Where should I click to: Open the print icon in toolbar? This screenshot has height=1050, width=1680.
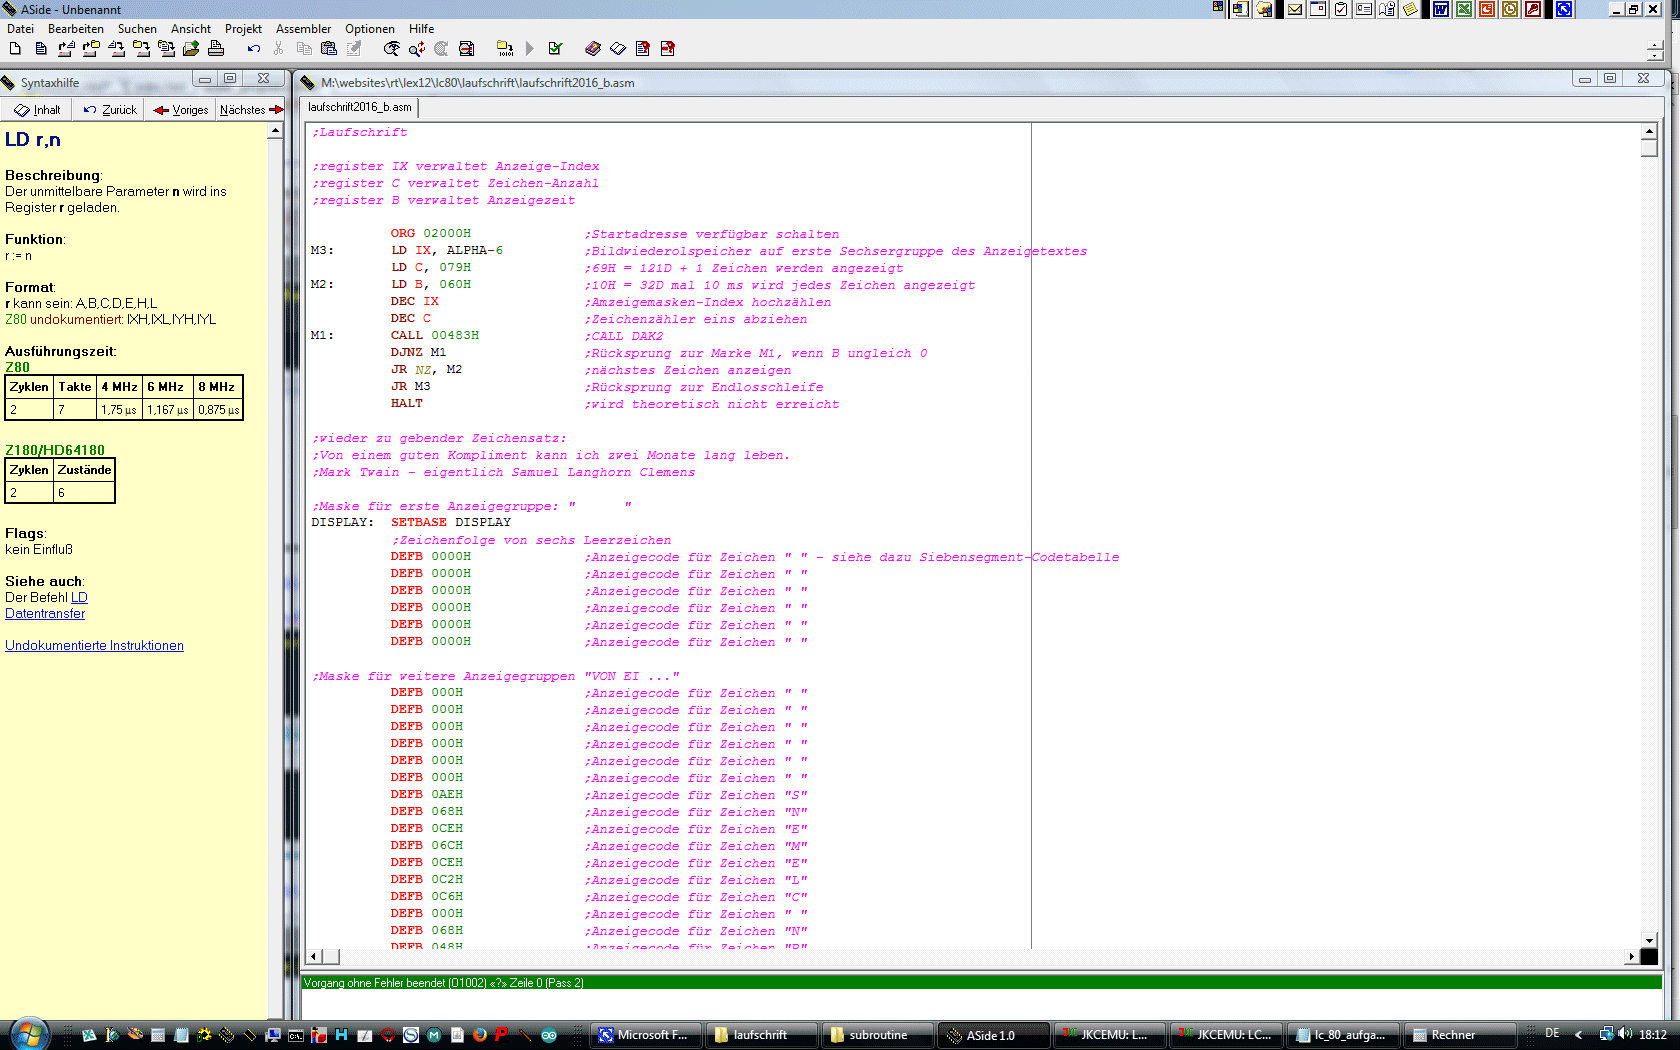click(x=216, y=48)
